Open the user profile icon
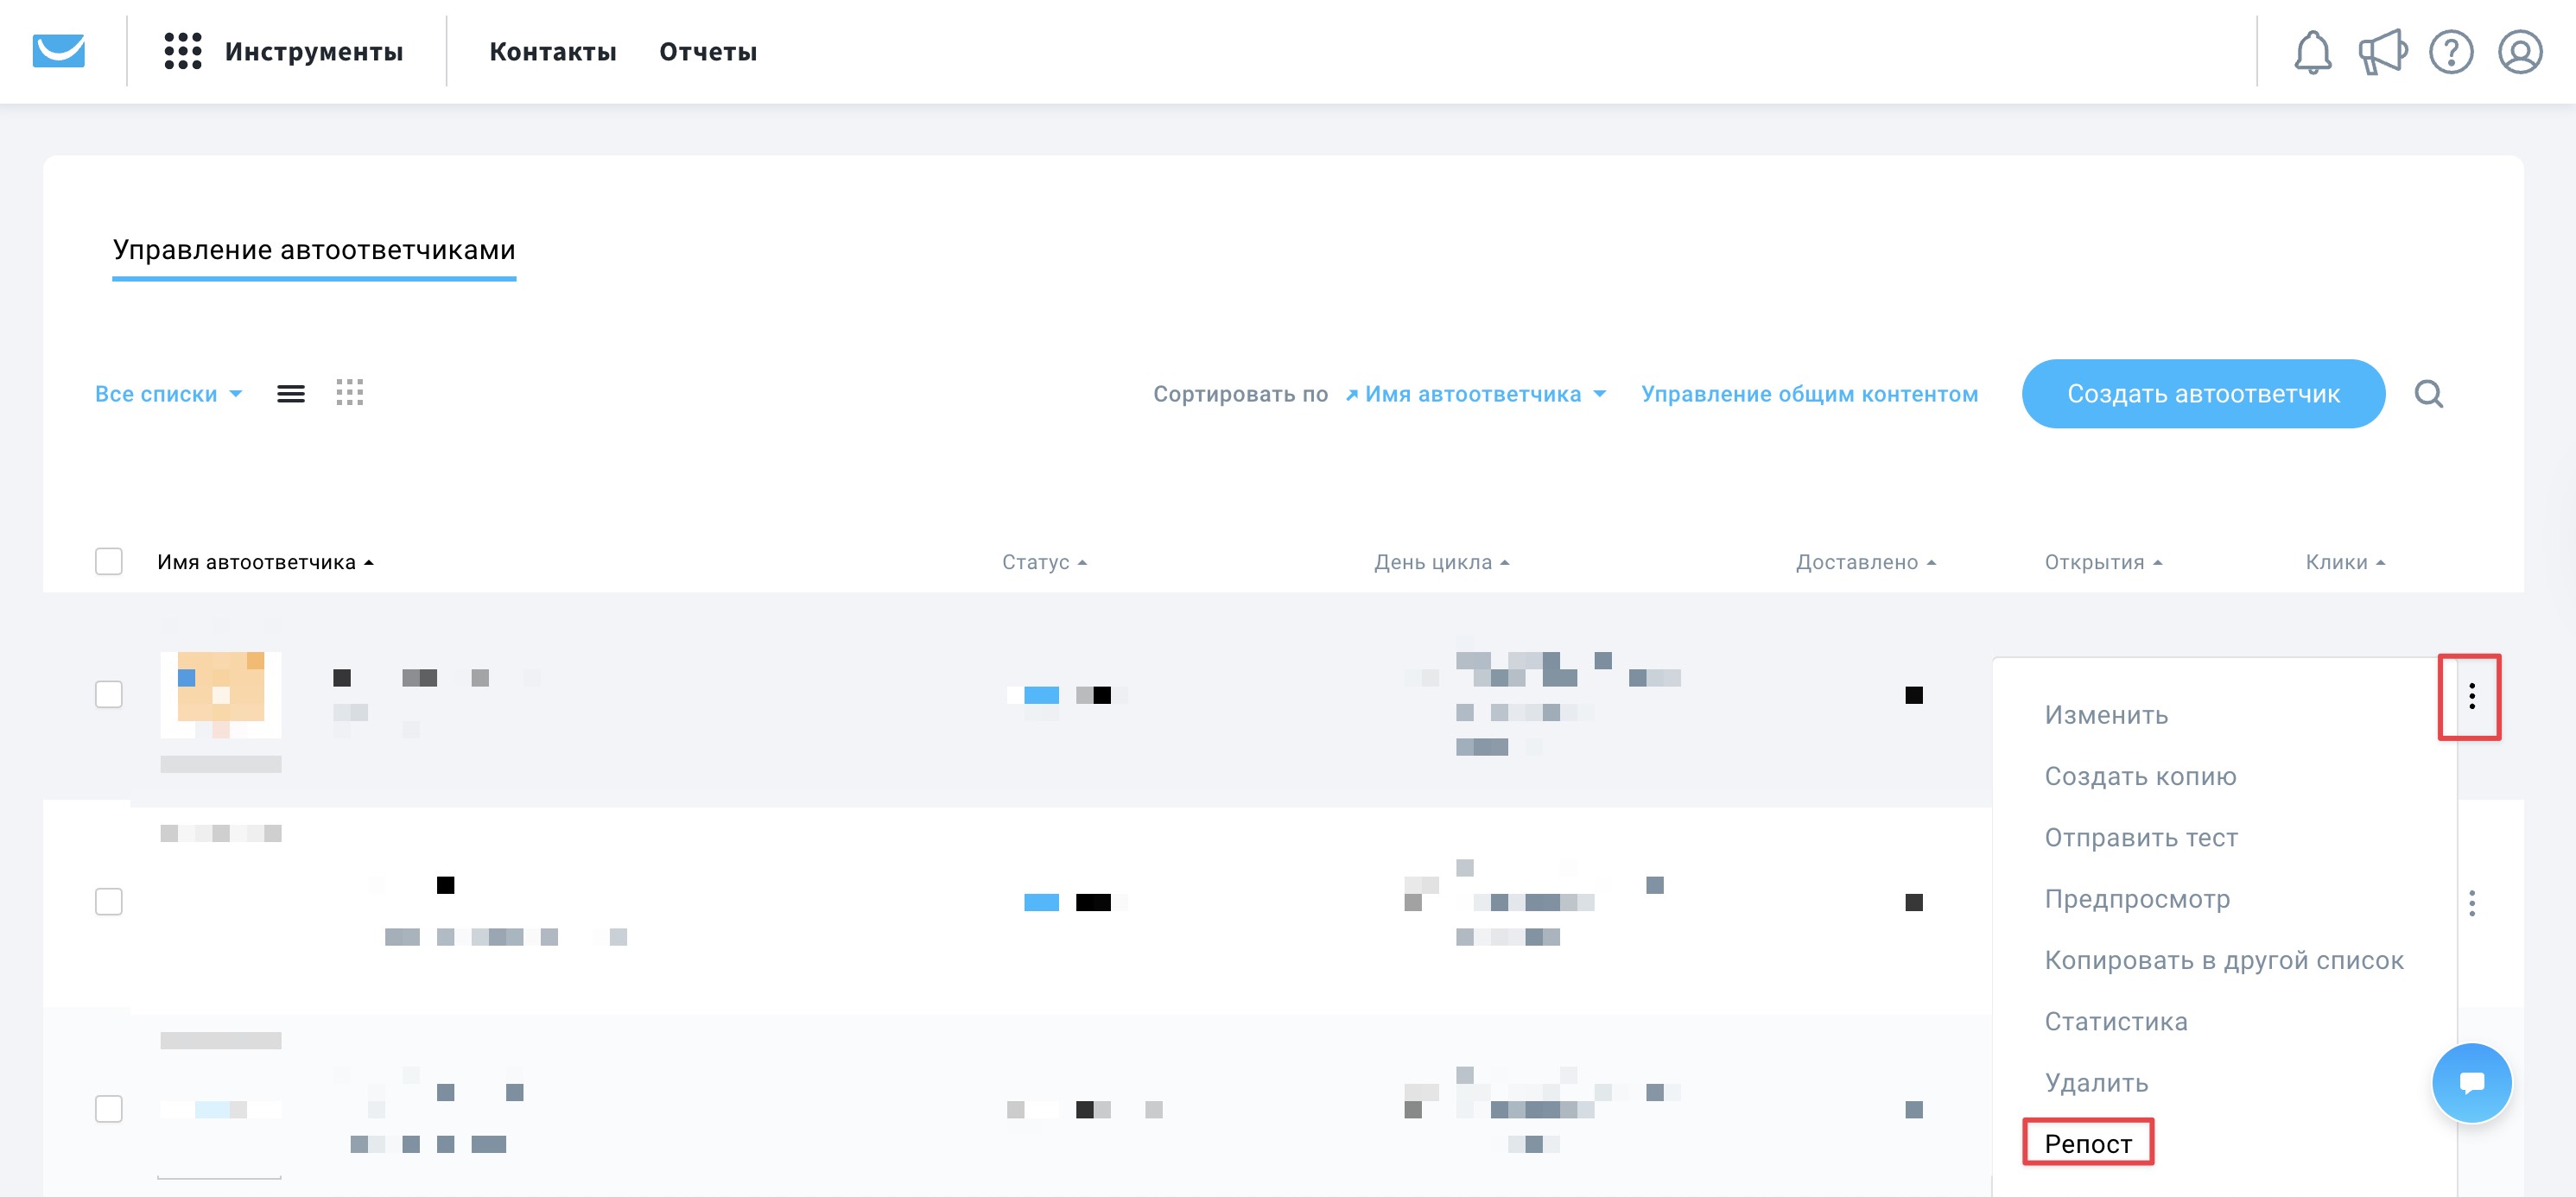 pyautogui.click(x=2519, y=52)
